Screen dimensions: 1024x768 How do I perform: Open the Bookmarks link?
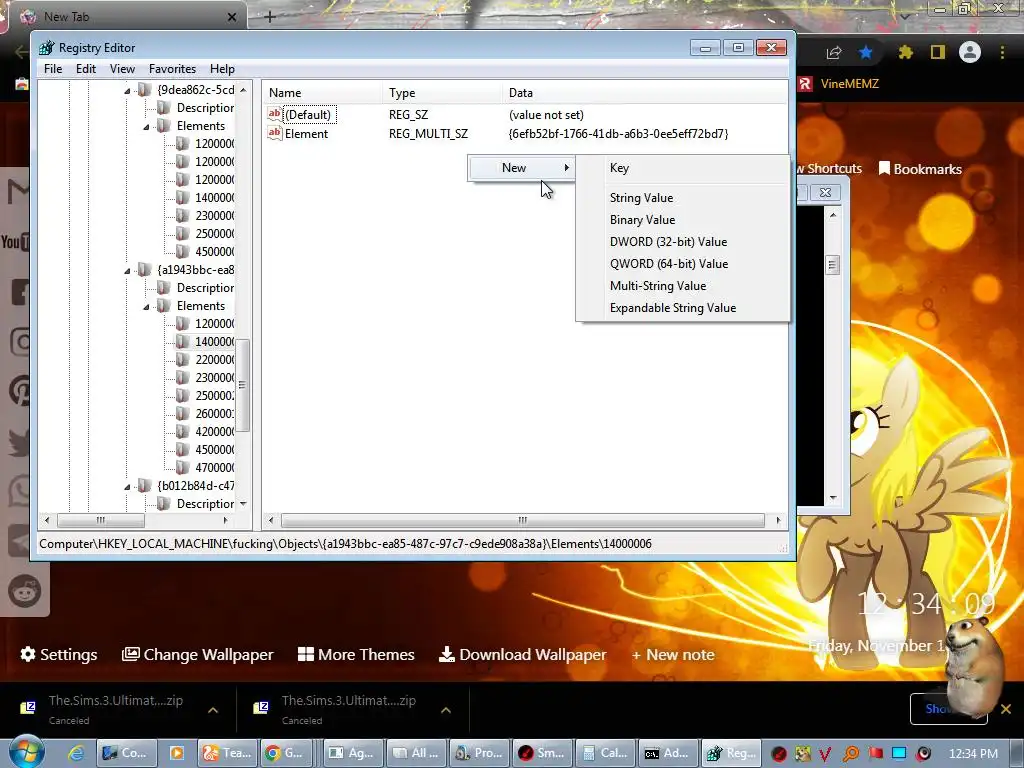click(920, 169)
